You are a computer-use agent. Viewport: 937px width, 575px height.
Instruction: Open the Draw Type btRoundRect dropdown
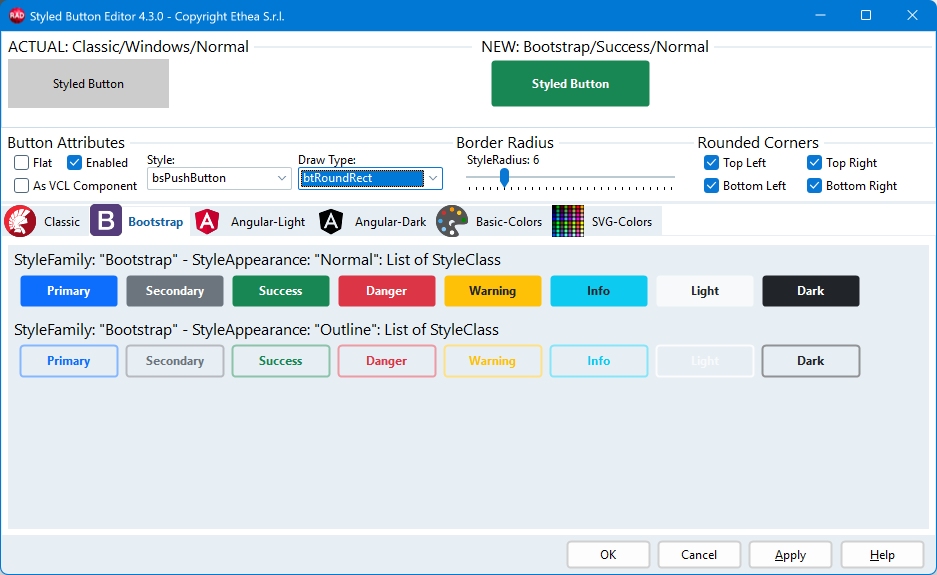click(370, 178)
